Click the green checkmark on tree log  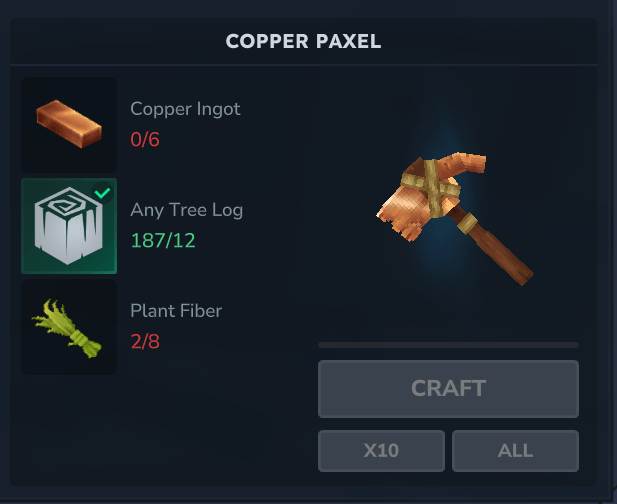(x=103, y=193)
